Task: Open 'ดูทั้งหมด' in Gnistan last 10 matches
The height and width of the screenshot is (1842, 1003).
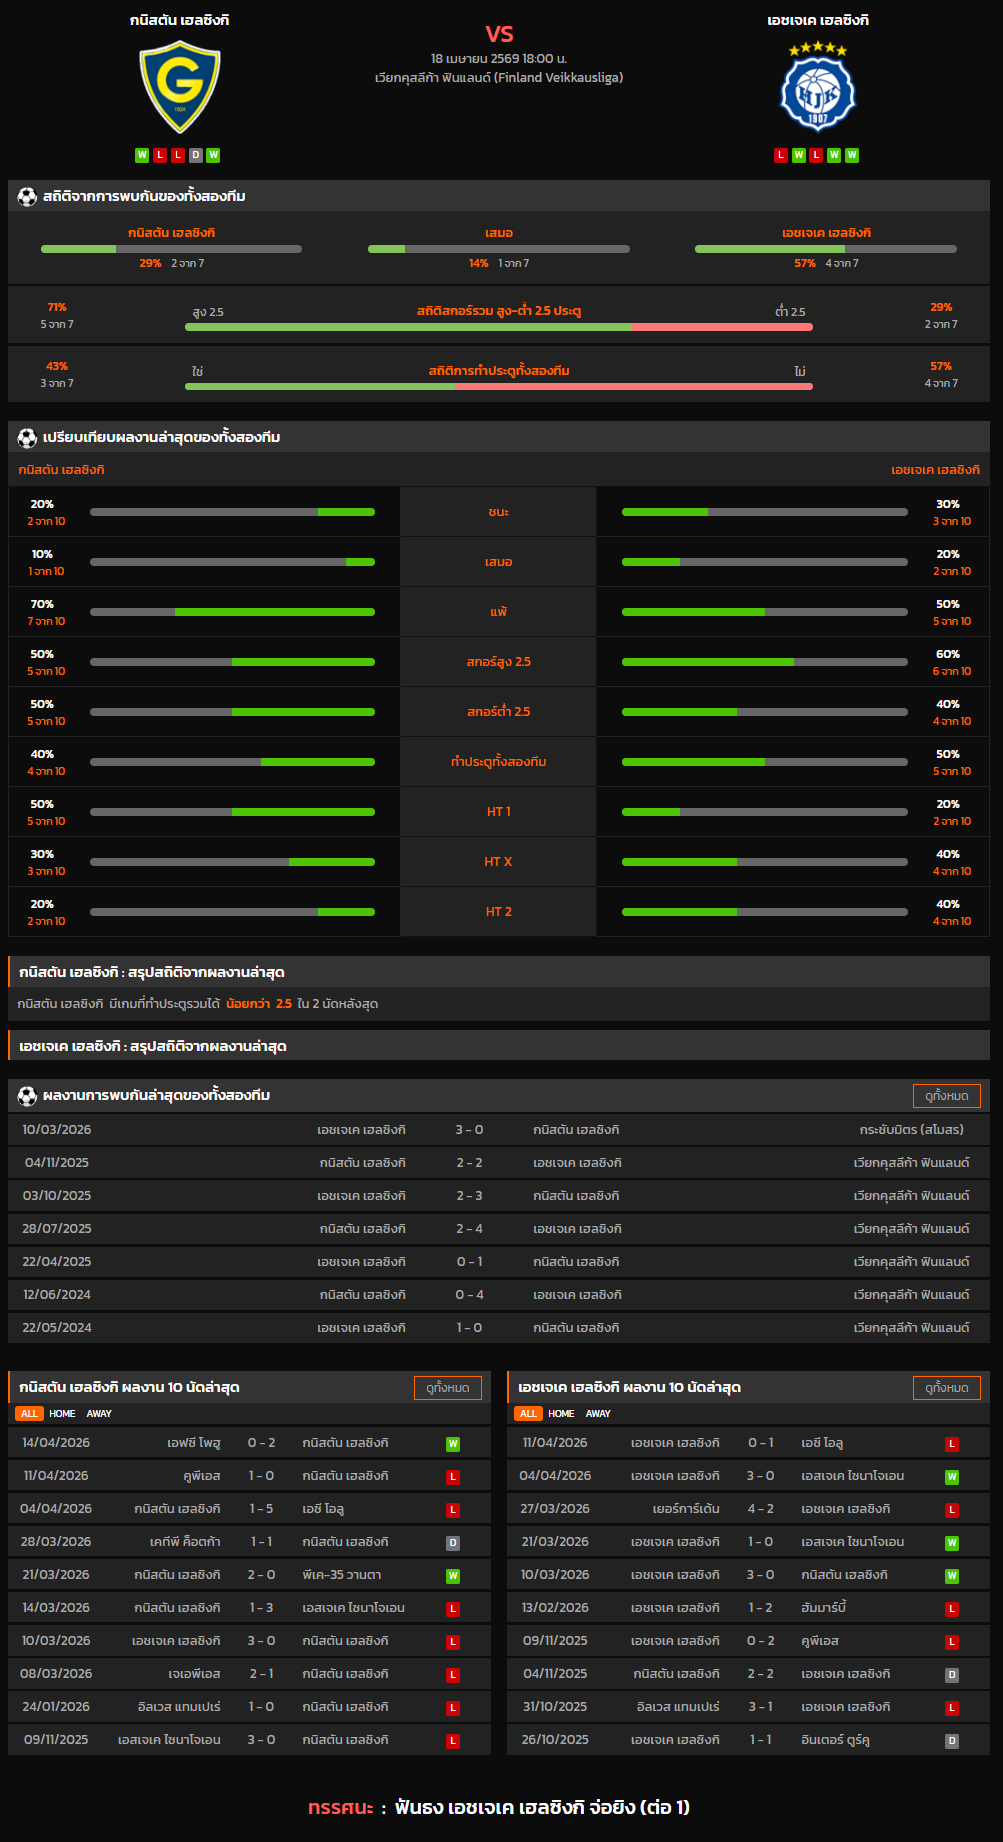Action: [447, 1388]
